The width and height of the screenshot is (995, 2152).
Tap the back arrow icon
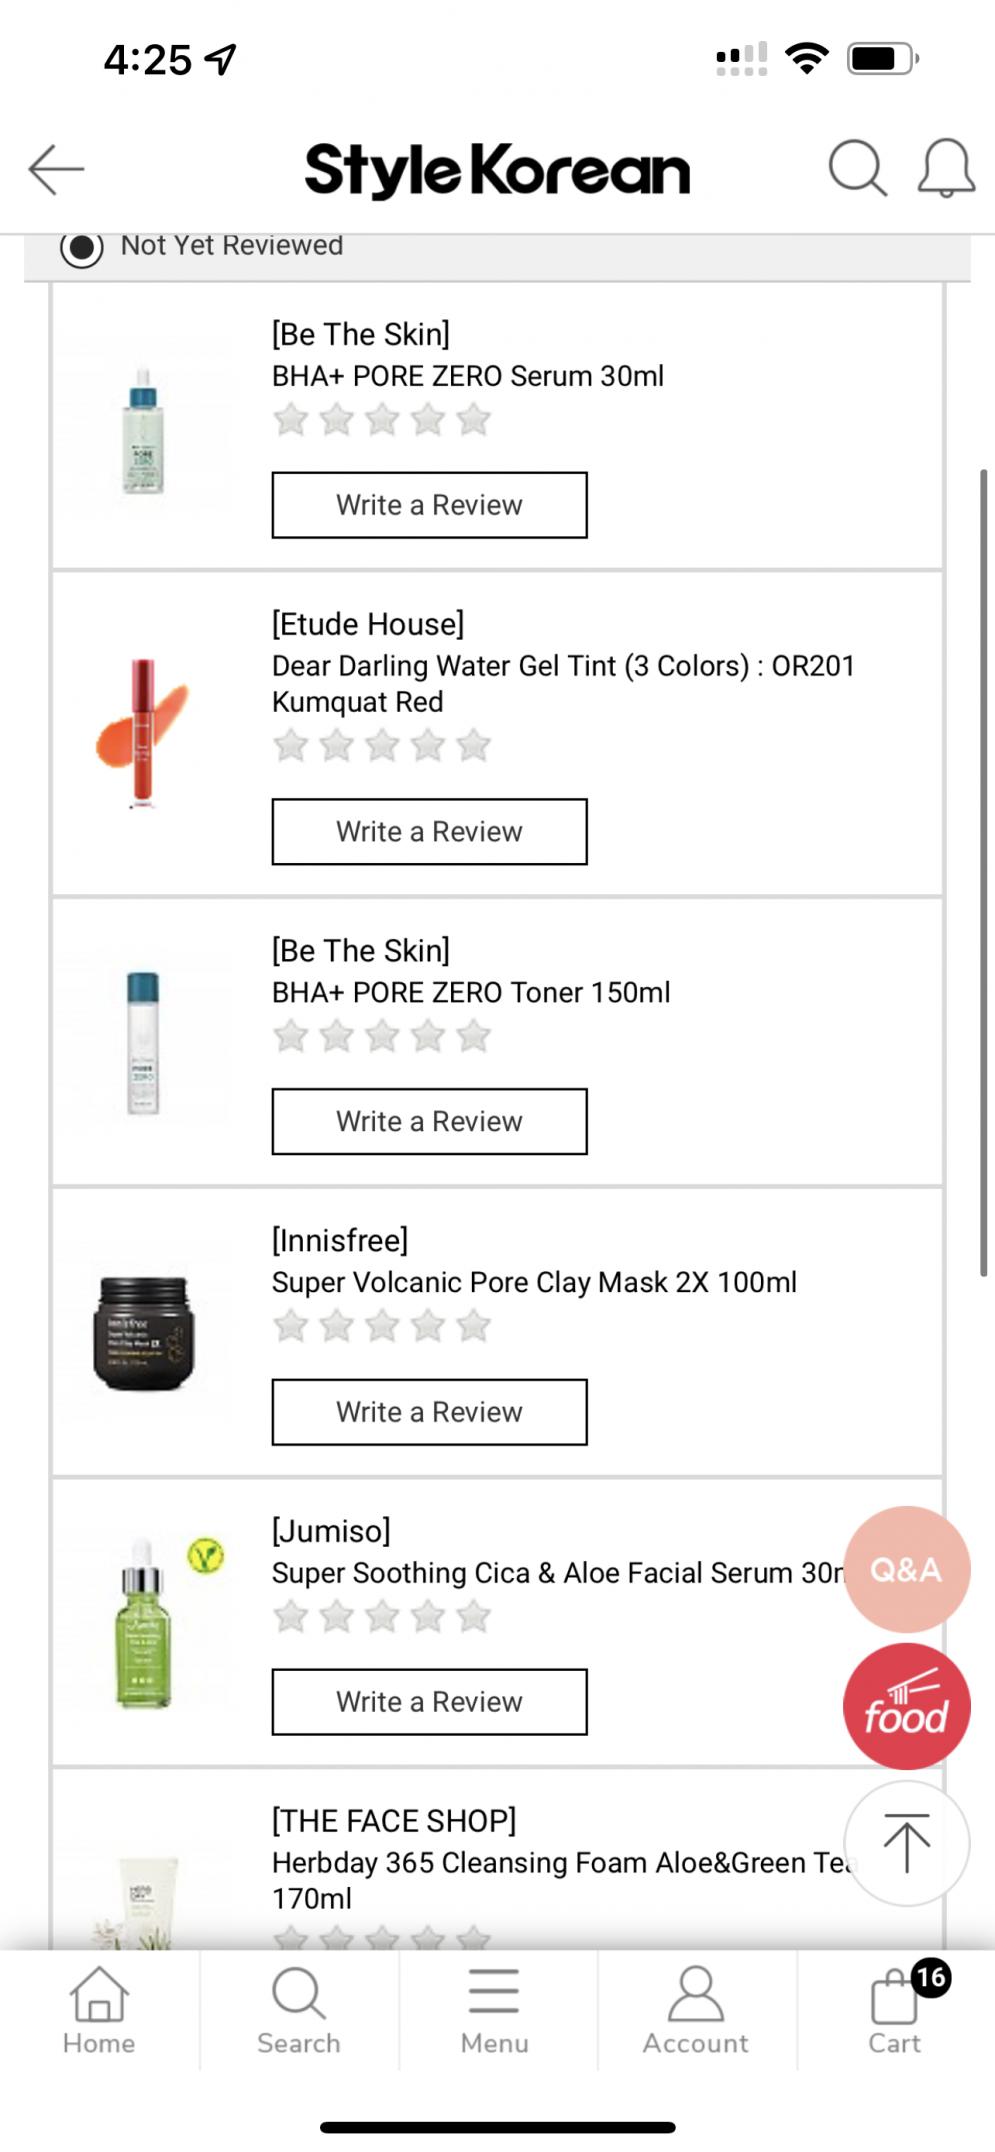coord(56,169)
